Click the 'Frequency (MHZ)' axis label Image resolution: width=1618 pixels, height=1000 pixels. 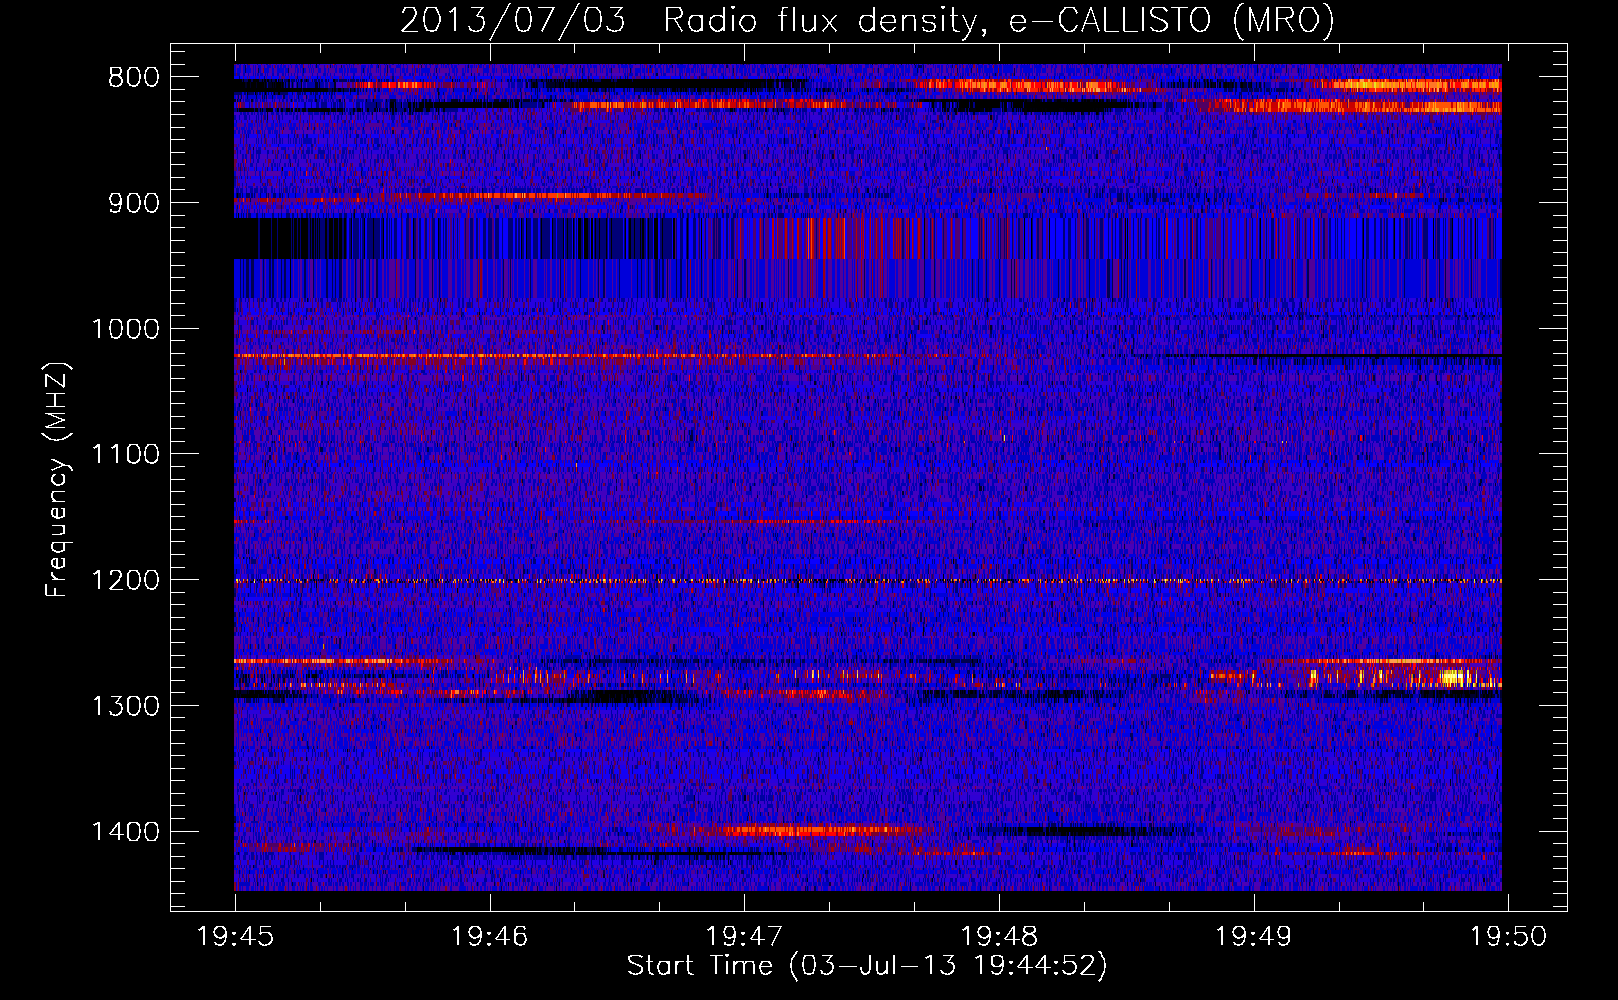[57, 479]
